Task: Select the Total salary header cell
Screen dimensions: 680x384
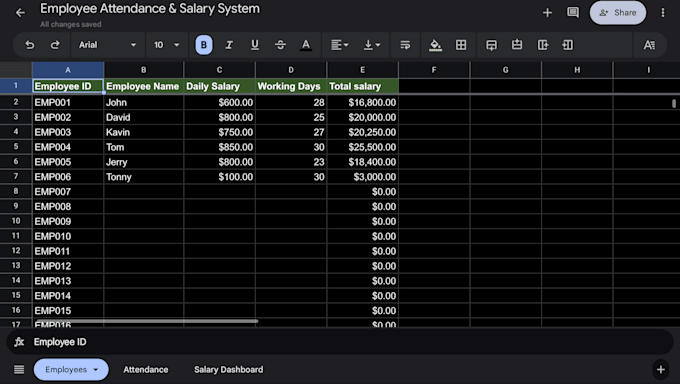Action: pyautogui.click(x=363, y=86)
